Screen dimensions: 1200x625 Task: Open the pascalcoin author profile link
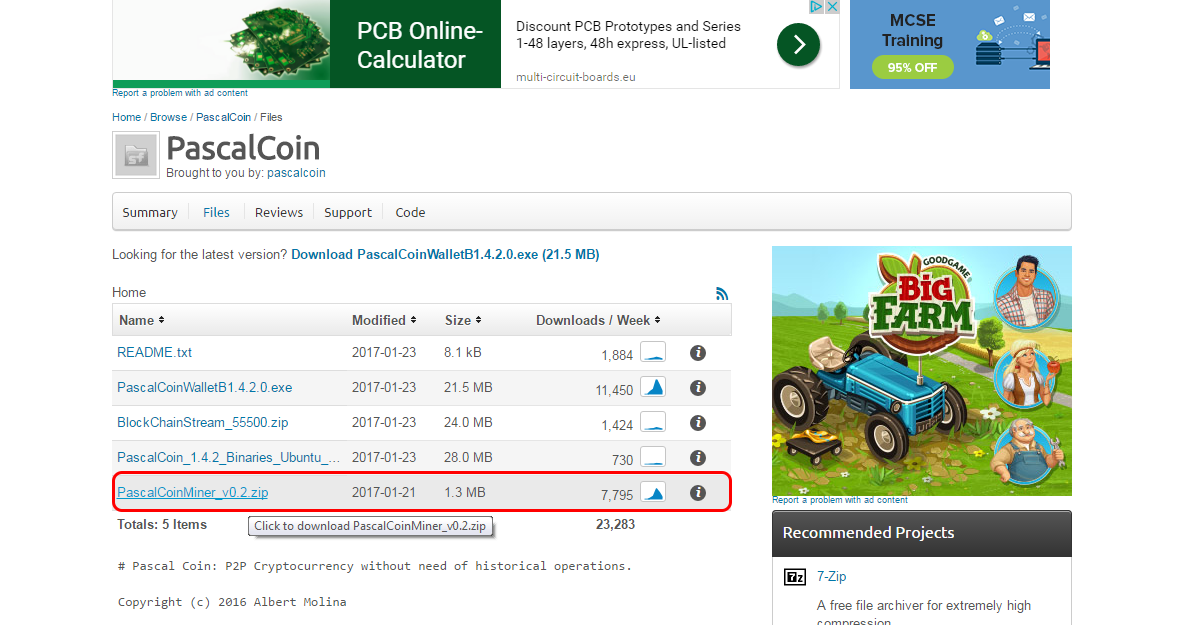[x=296, y=172]
